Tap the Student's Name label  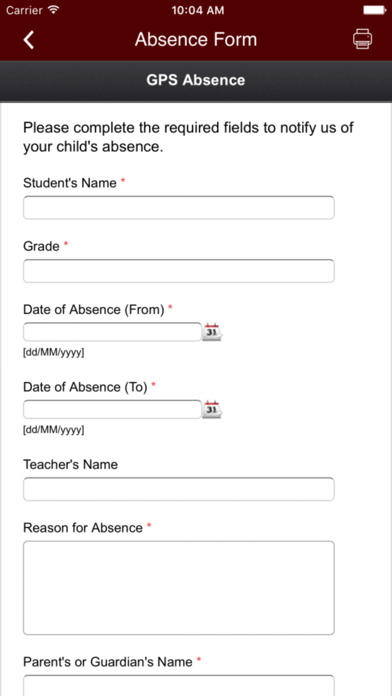coord(70,183)
